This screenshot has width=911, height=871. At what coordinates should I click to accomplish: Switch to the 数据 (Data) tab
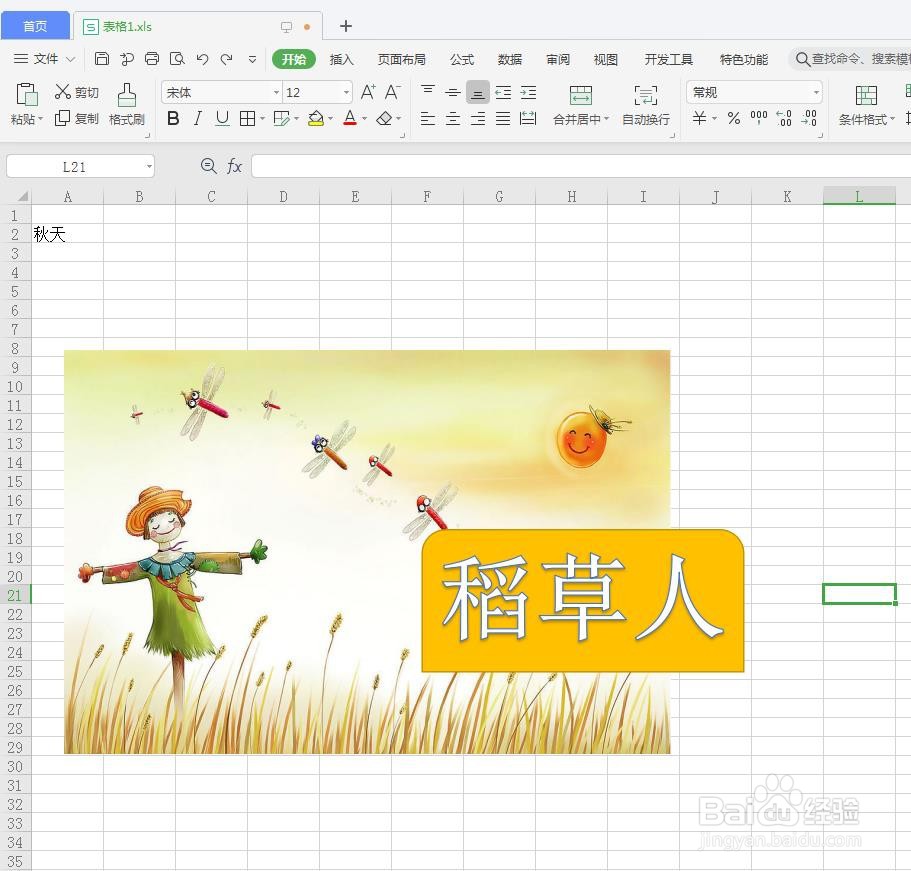click(510, 59)
